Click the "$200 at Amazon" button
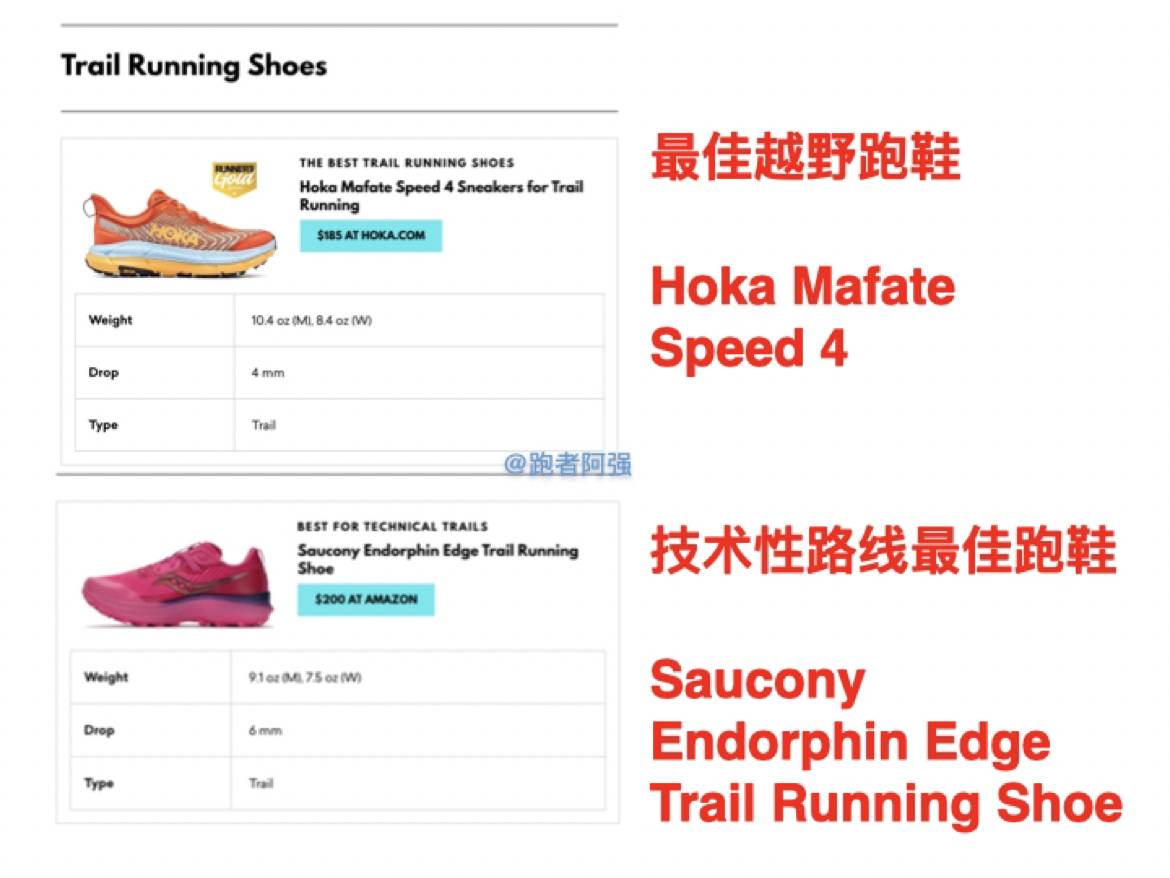This screenshot has height=878, width=1170. pos(365,600)
